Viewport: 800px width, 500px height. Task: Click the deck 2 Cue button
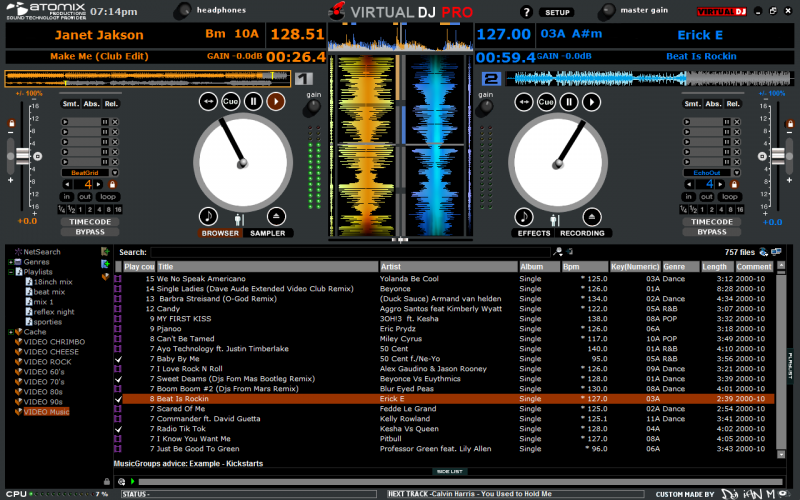pos(546,102)
